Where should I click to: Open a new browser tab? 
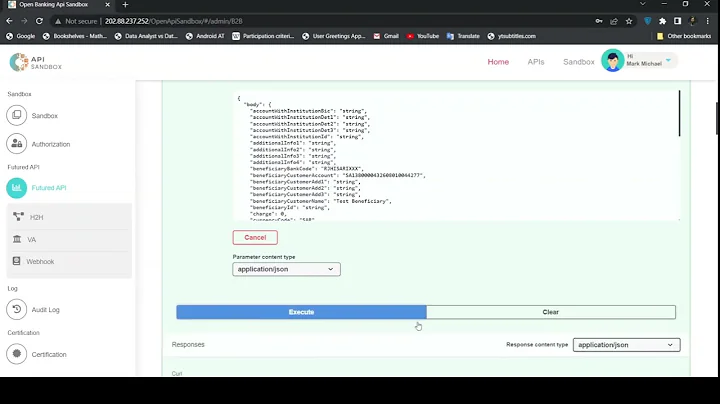pyautogui.click(x=125, y=5)
